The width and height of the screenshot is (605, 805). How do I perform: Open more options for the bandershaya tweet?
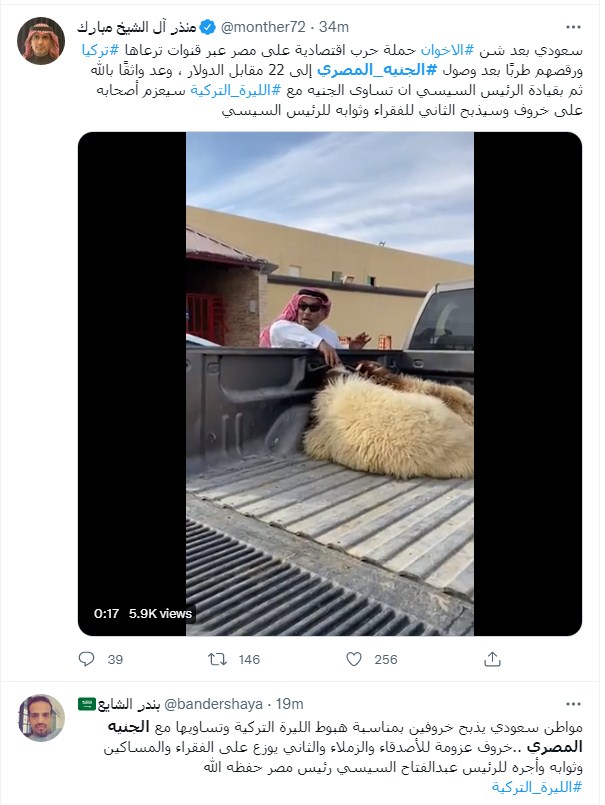coord(573,704)
